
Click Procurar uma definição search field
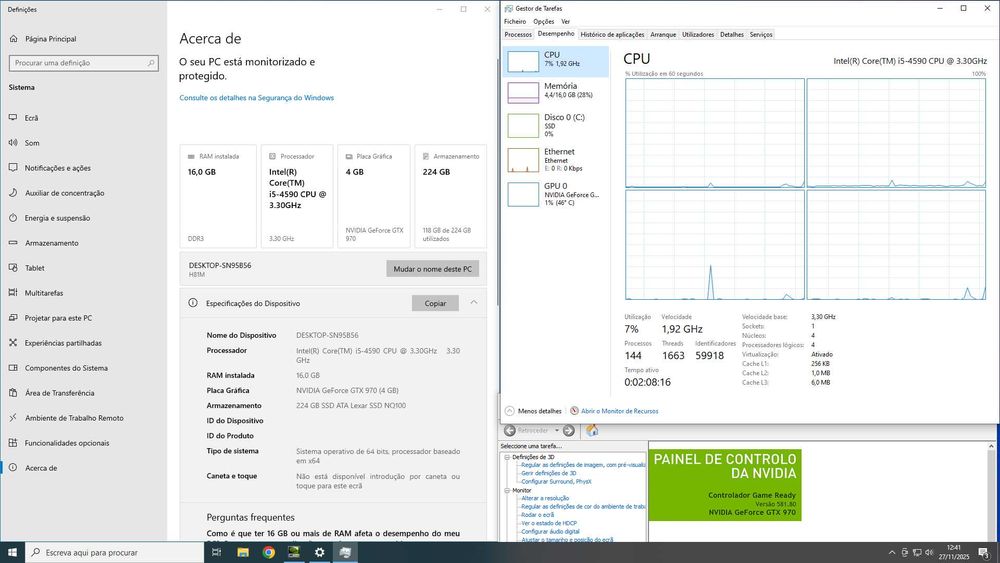point(84,63)
